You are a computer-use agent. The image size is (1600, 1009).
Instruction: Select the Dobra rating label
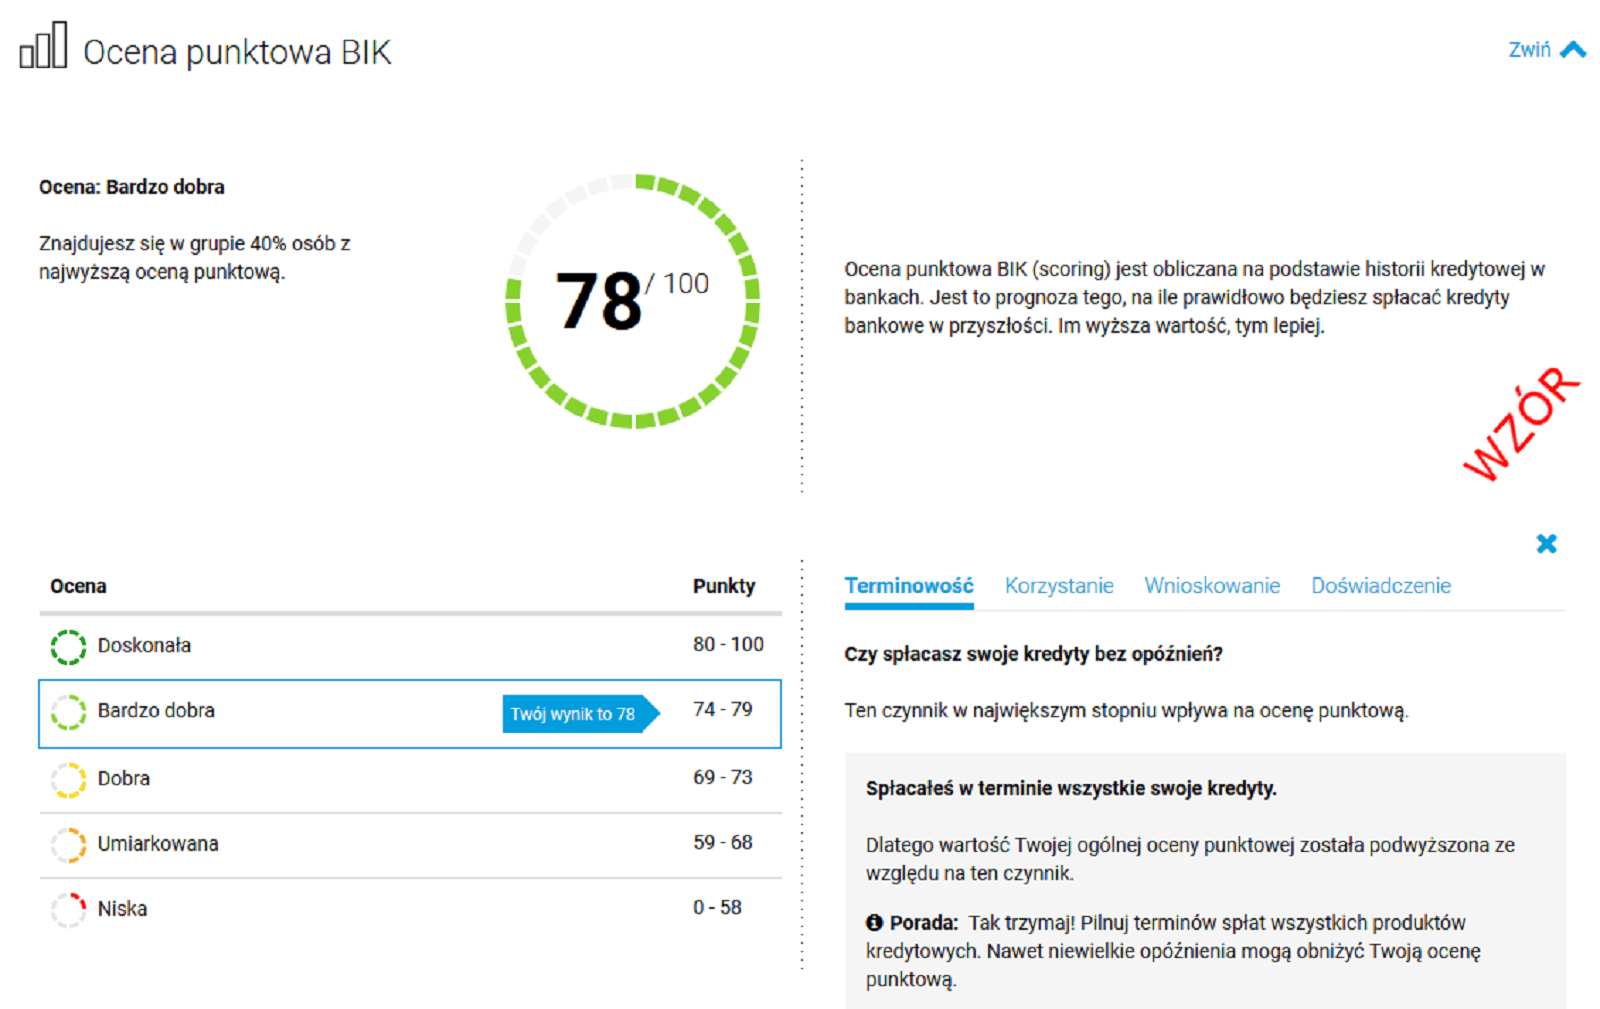pyautogui.click(x=124, y=778)
